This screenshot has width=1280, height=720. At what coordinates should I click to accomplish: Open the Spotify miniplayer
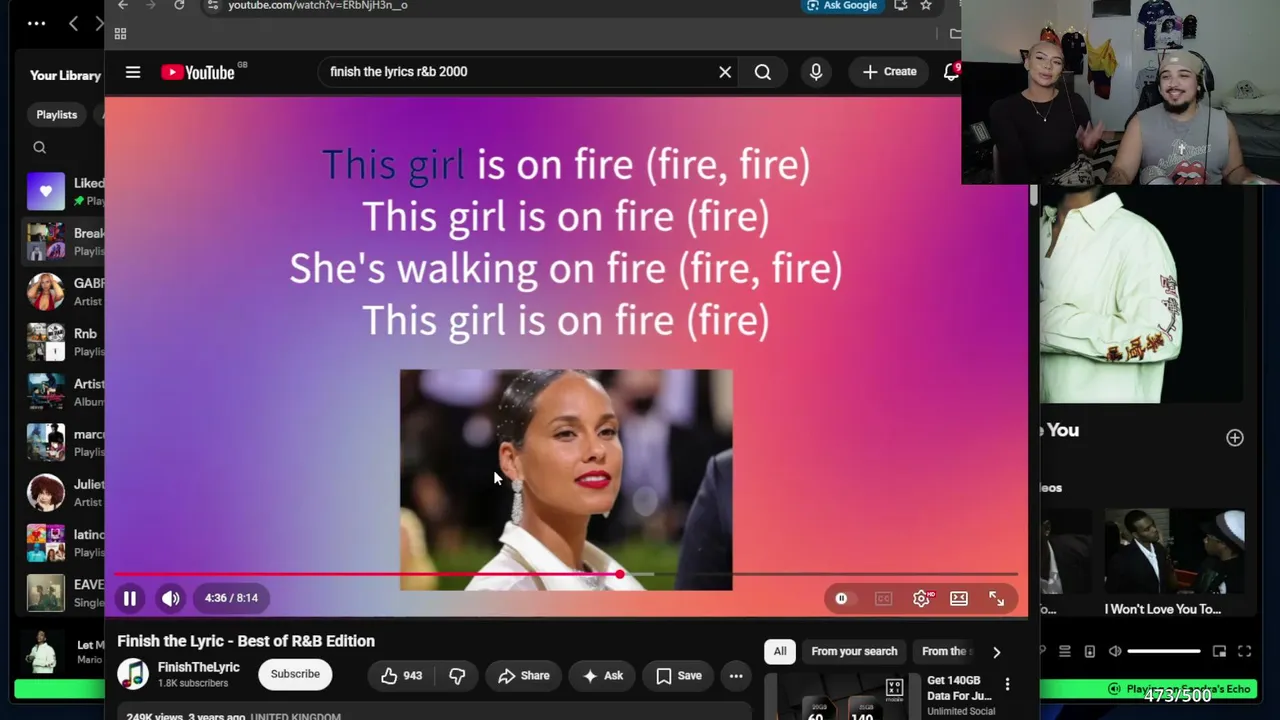[1219, 652]
